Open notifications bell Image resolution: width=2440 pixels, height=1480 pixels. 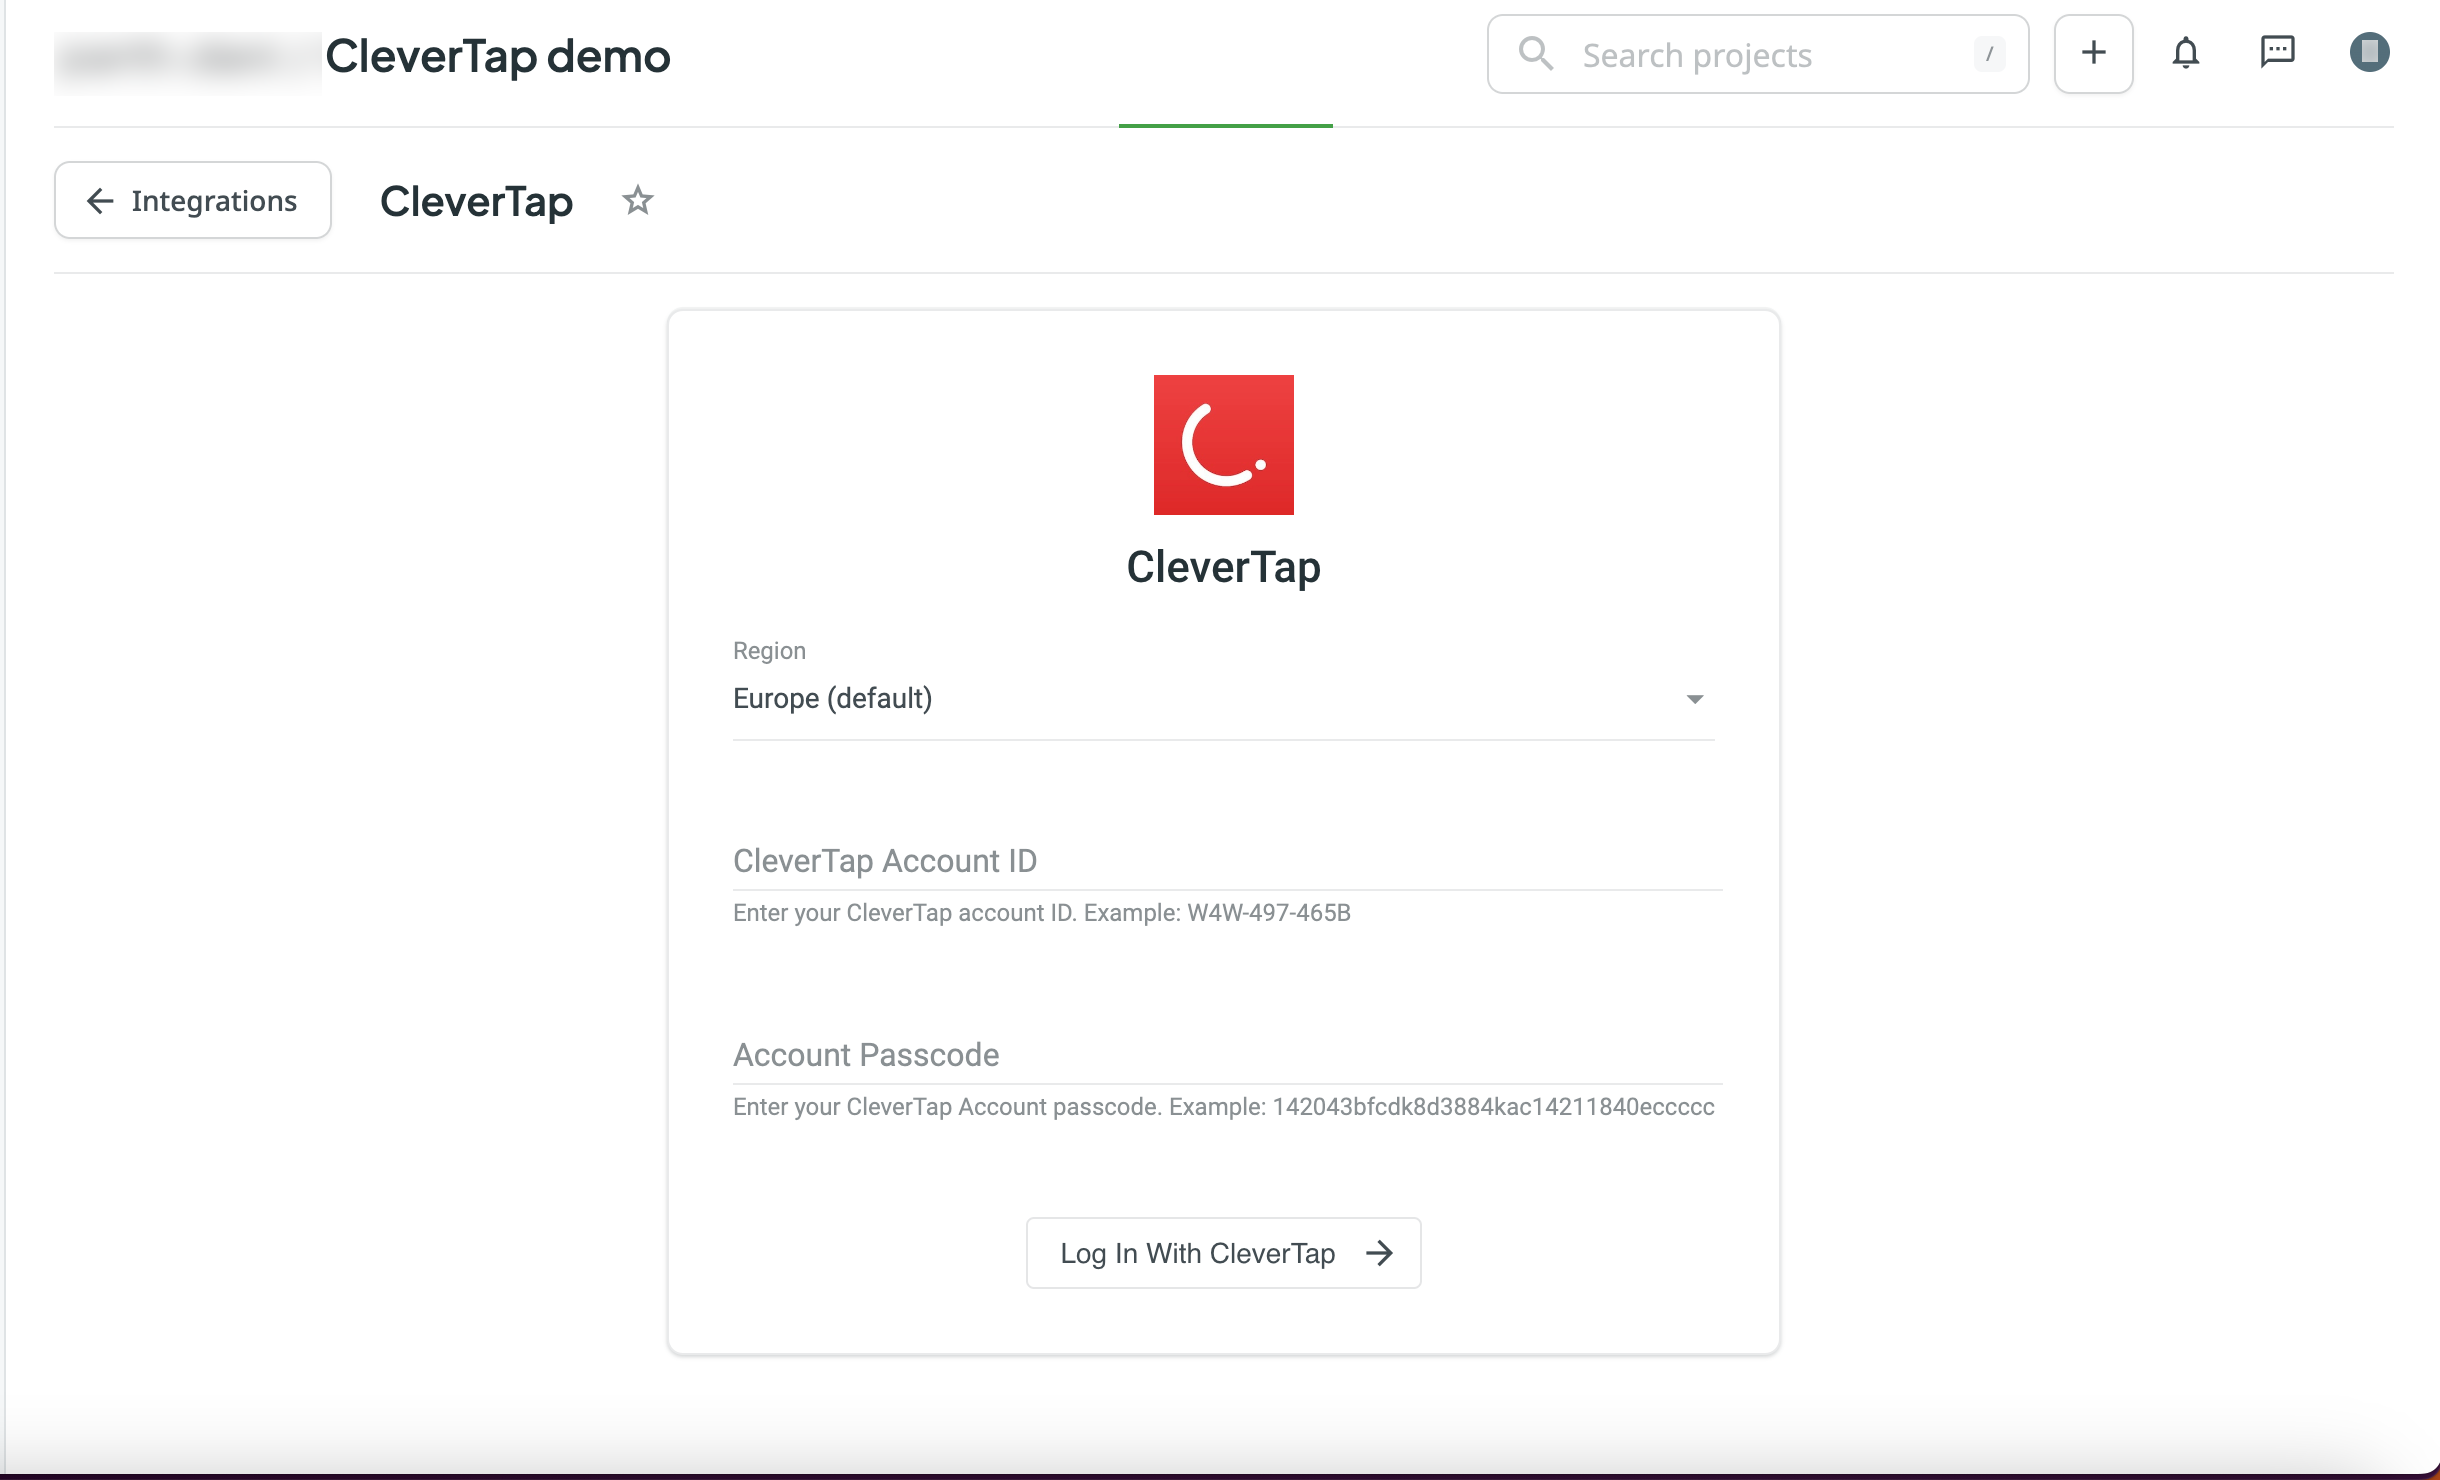coord(2186,53)
